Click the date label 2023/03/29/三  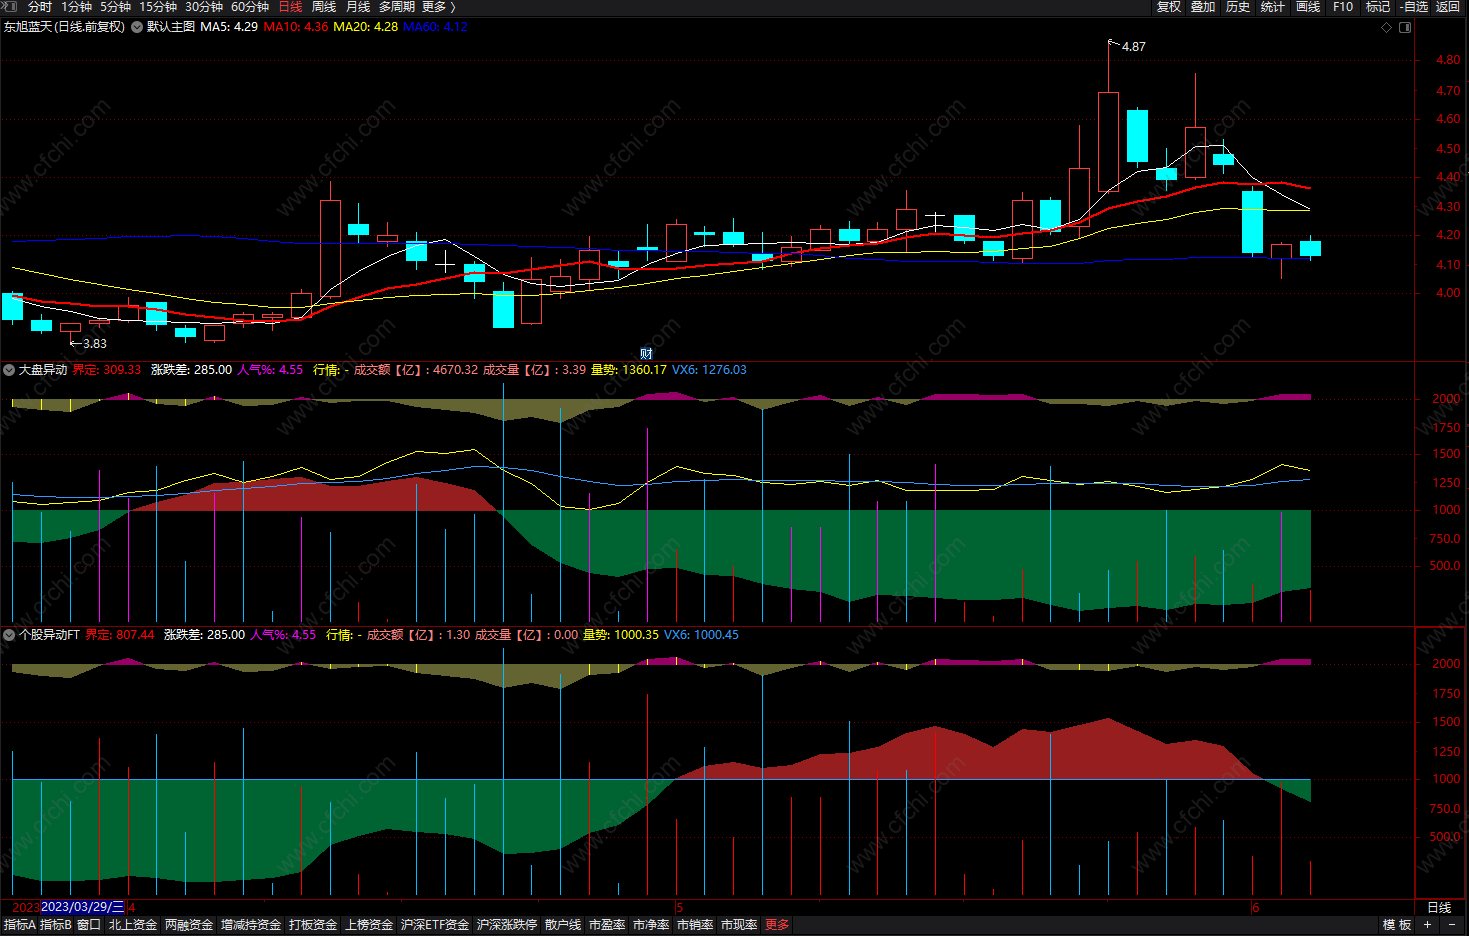pos(82,907)
